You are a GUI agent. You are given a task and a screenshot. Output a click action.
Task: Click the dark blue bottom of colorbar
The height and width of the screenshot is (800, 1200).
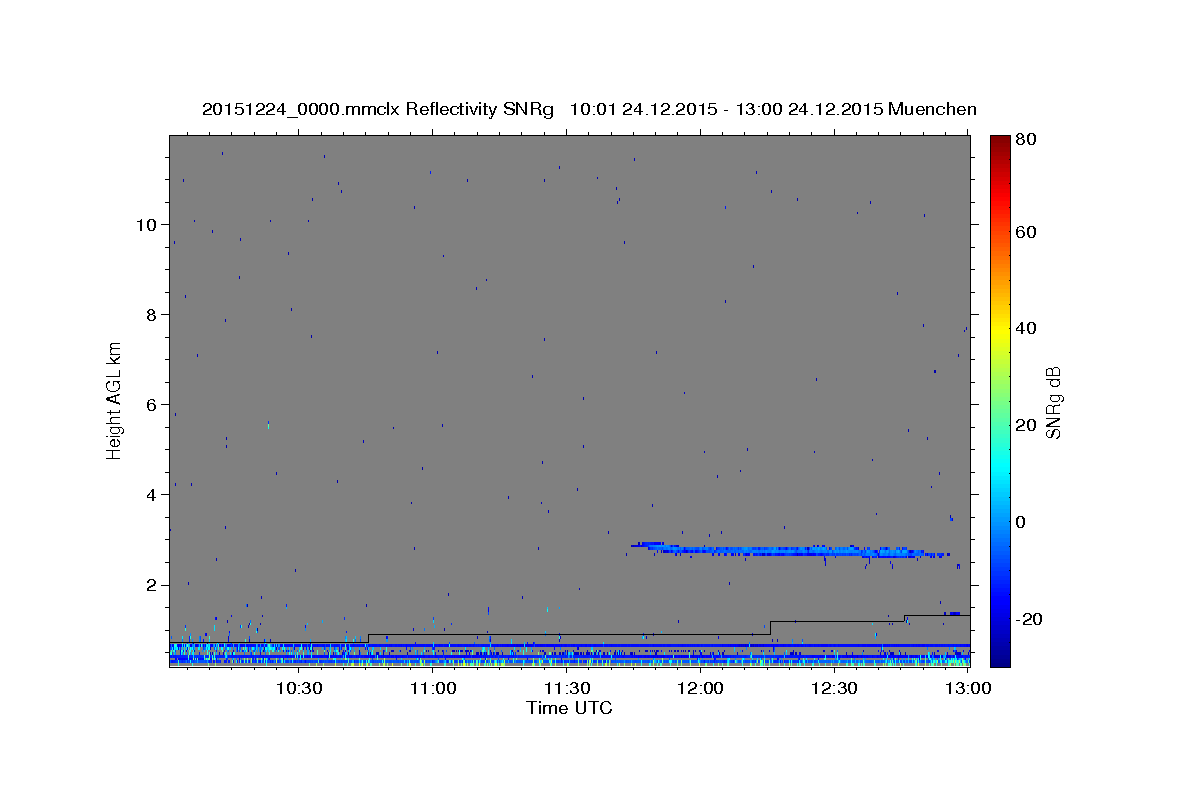(x=1000, y=655)
